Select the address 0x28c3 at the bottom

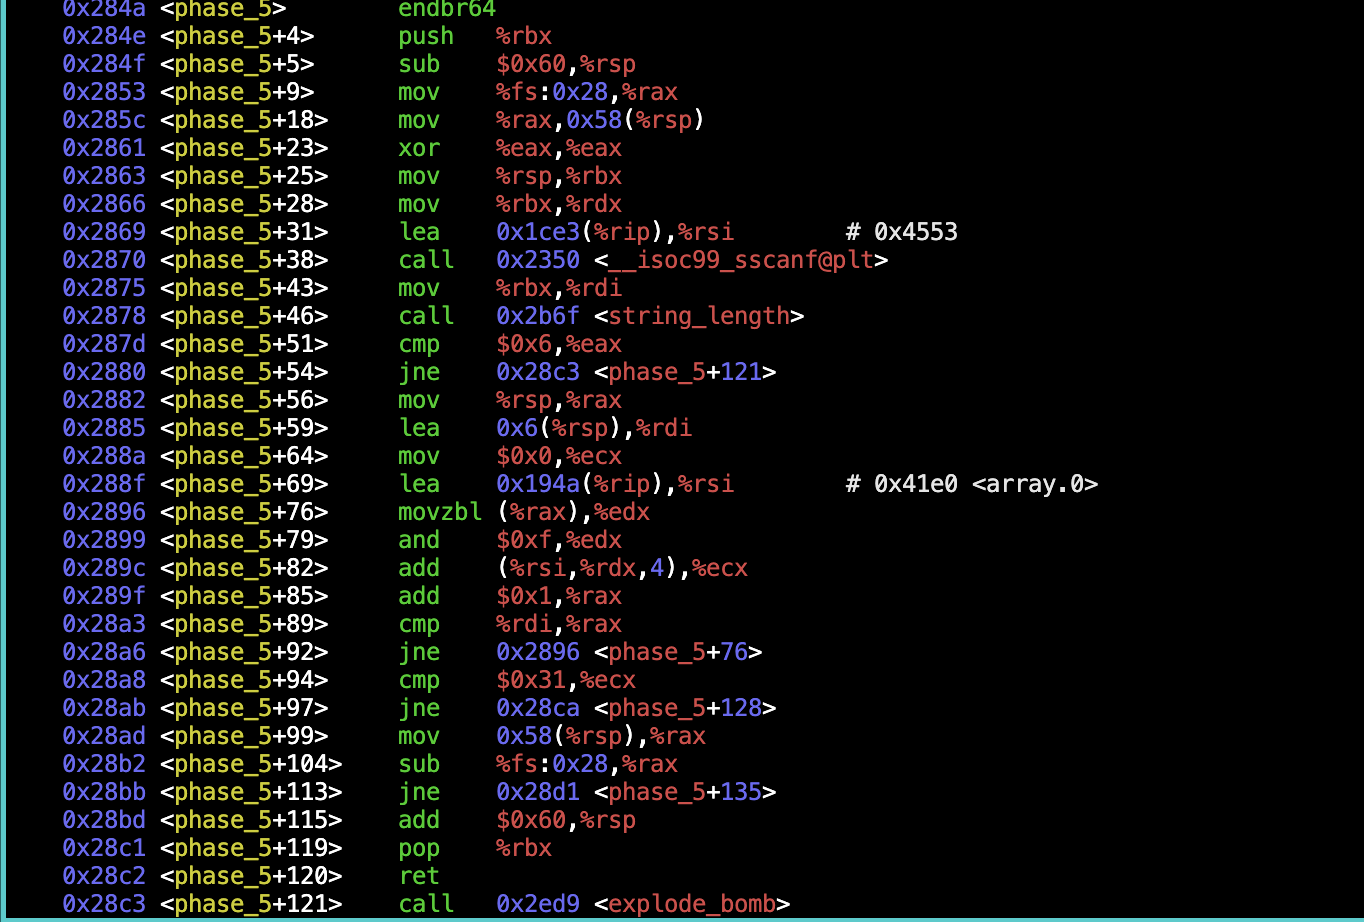102,903
